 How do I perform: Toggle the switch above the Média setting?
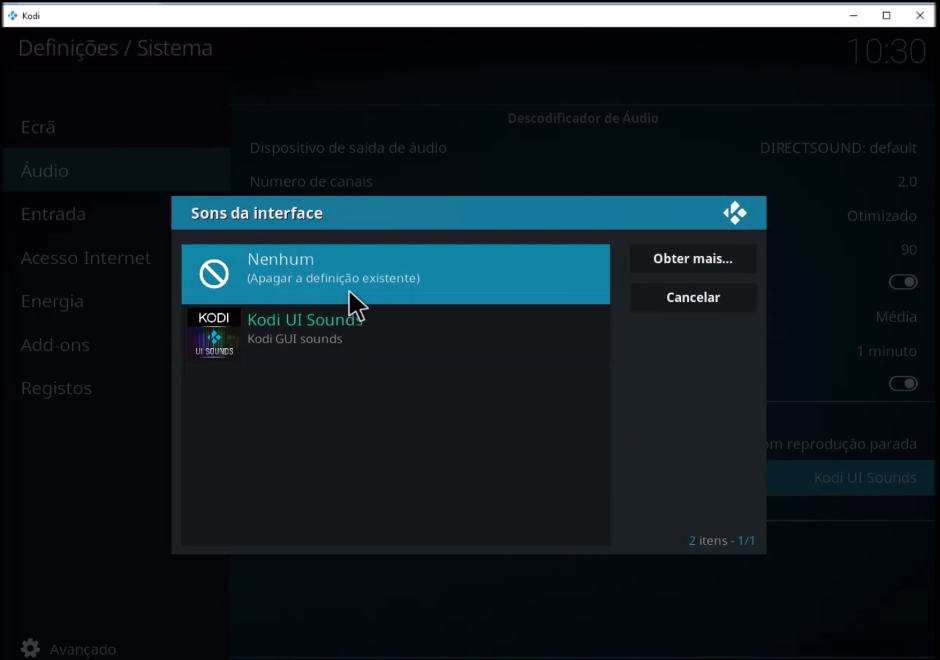click(x=902, y=281)
